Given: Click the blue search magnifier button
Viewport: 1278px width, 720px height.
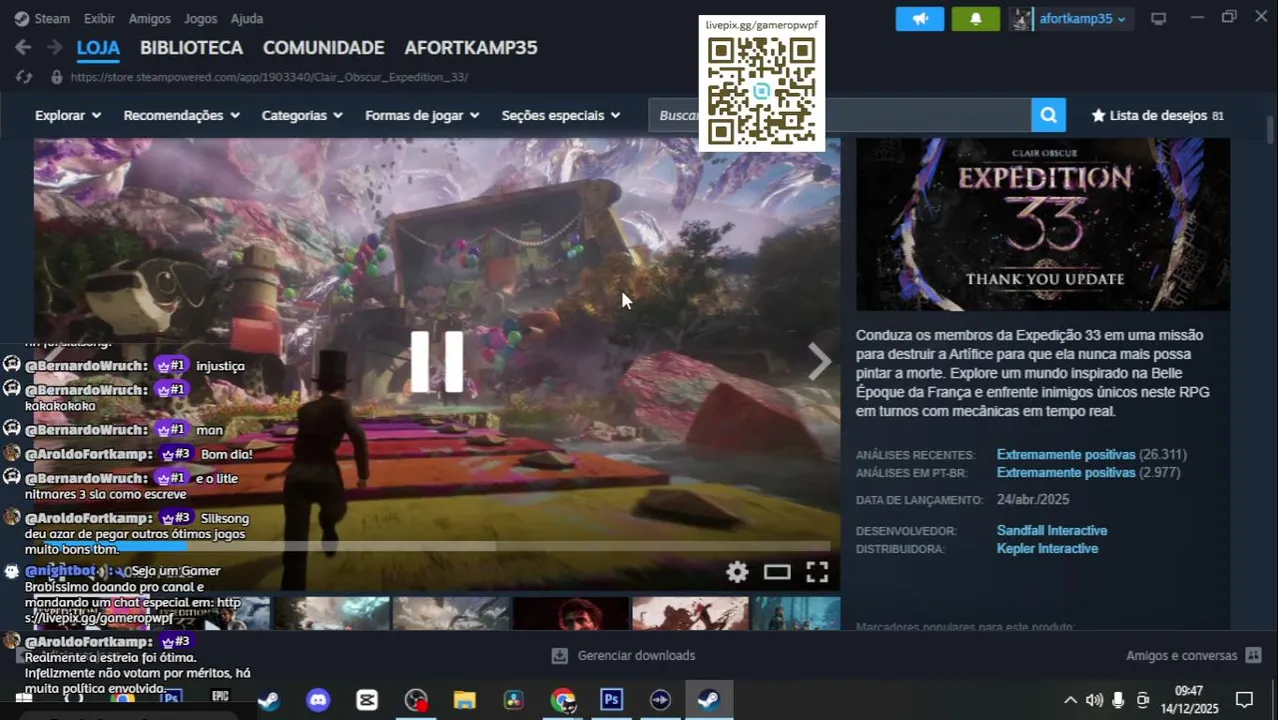Looking at the screenshot, I should tap(1048, 115).
